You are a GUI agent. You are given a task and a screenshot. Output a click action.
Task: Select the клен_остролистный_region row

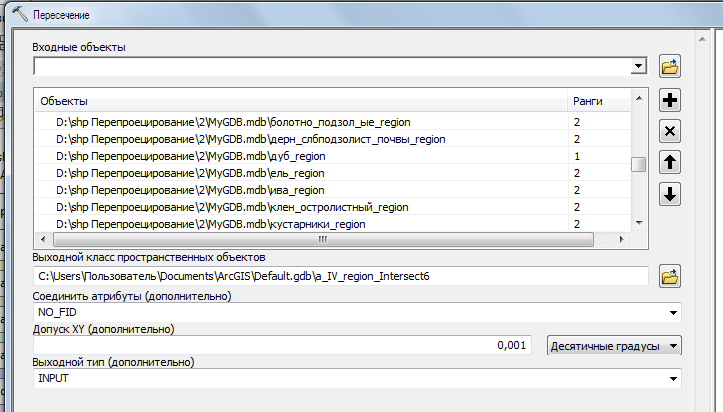(x=332, y=207)
